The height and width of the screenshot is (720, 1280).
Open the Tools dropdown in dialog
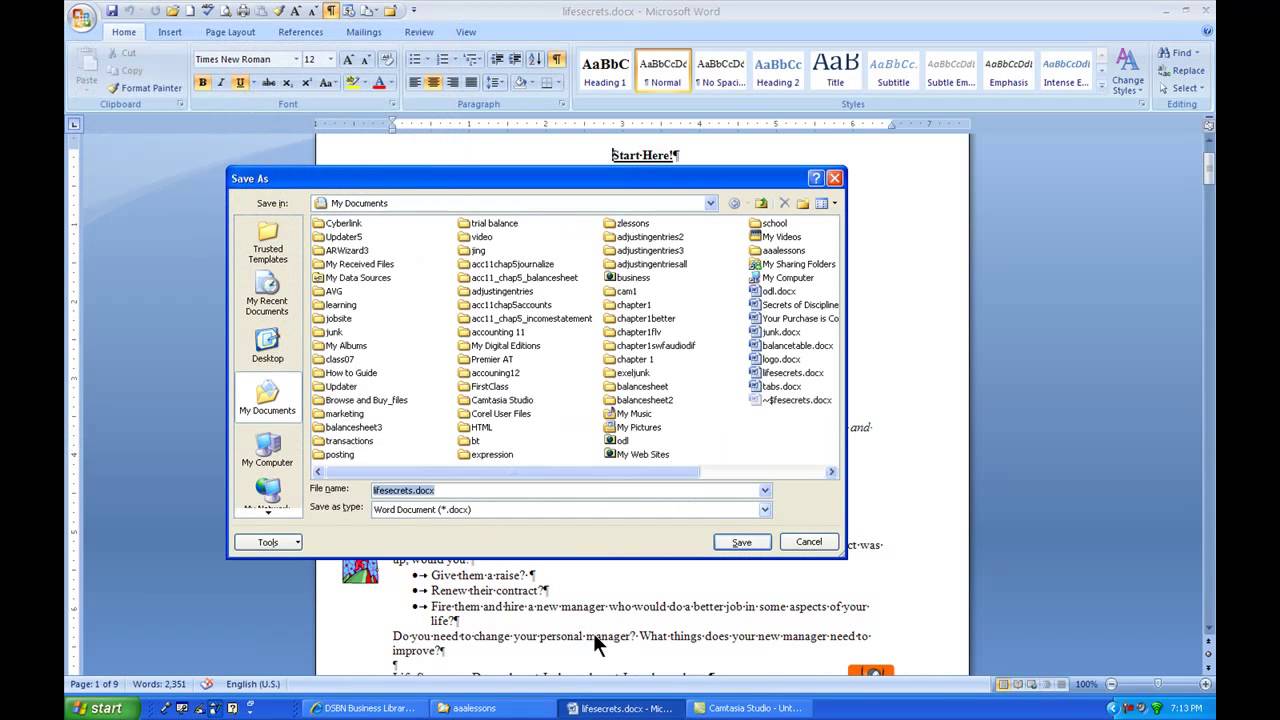[x=268, y=542]
